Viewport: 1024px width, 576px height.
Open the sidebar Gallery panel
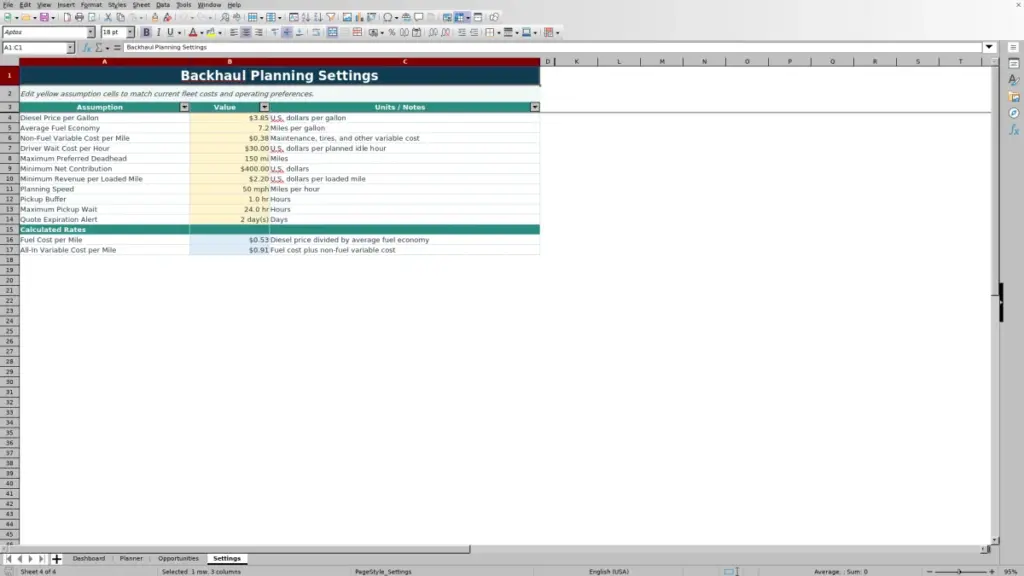click(x=1014, y=97)
